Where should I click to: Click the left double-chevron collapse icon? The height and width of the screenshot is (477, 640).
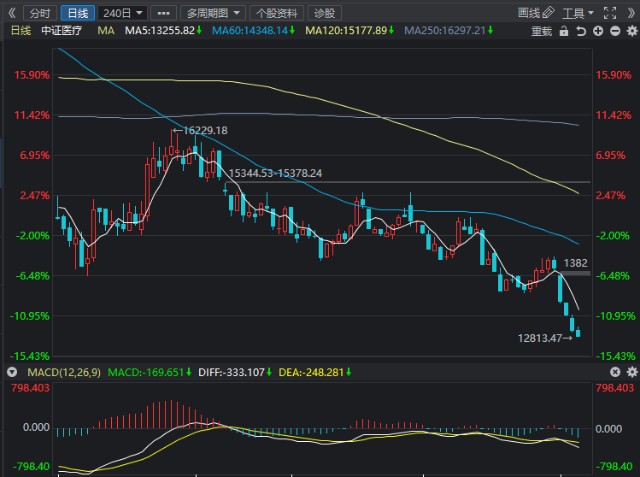click(x=11, y=13)
